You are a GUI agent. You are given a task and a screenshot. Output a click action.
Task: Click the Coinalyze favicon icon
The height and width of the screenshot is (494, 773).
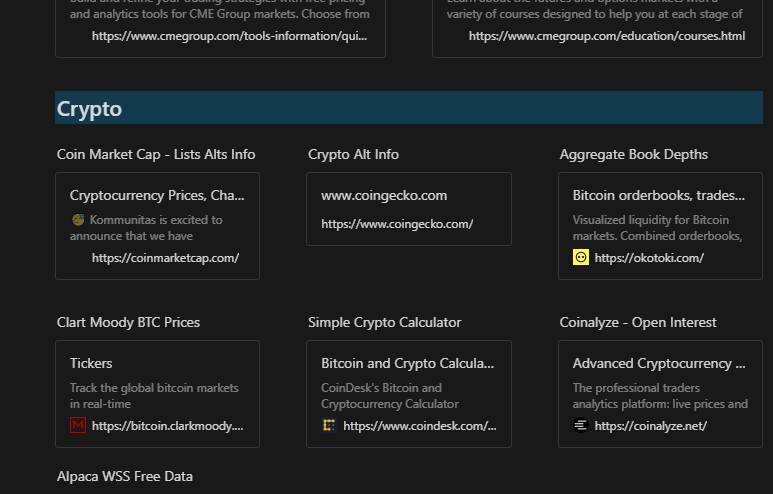pyautogui.click(x=581, y=425)
